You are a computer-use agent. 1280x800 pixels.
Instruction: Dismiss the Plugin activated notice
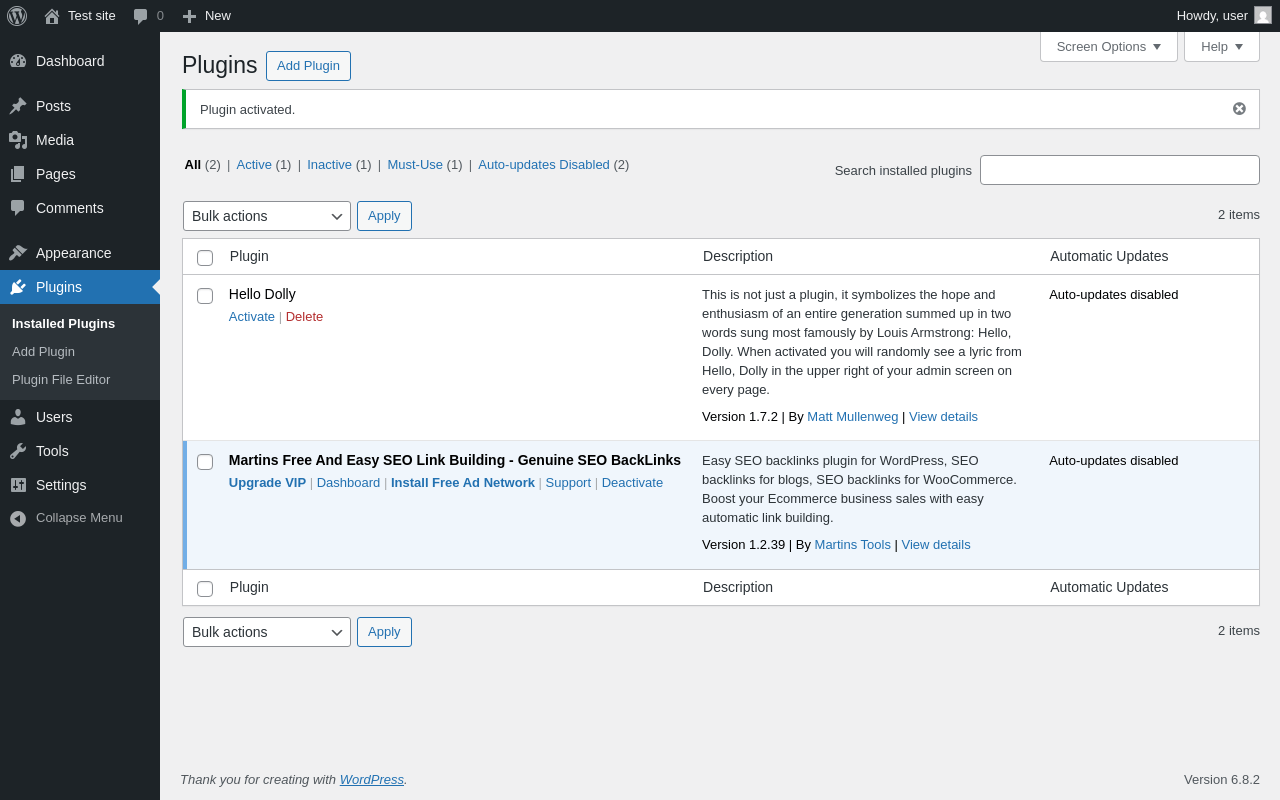point(1239,109)
